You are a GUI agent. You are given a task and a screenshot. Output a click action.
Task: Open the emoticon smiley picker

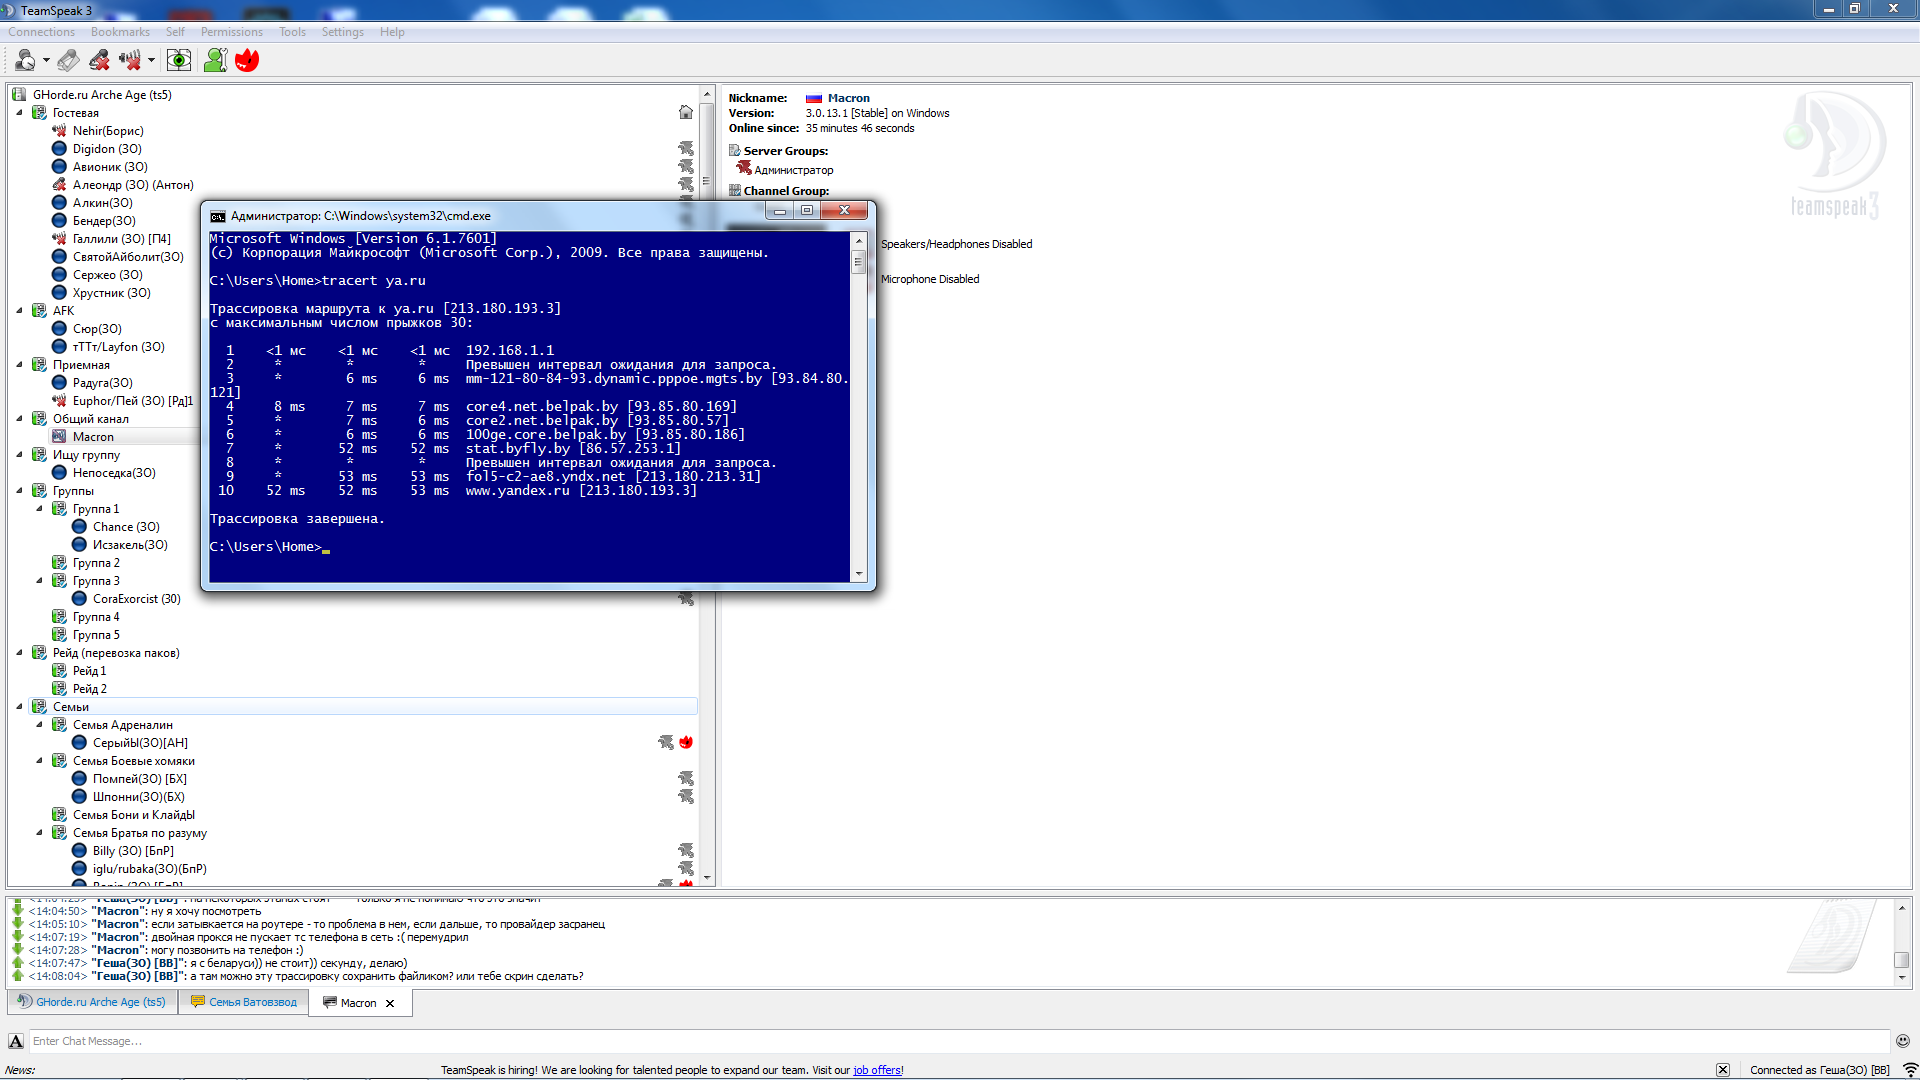1902,1041
